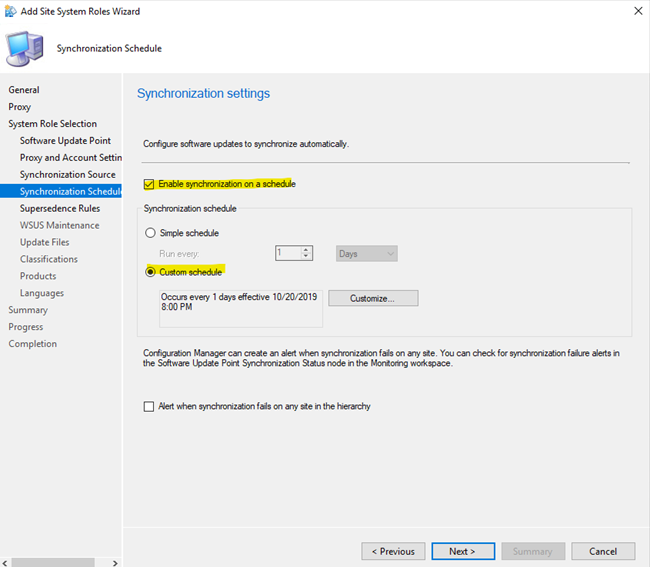Click the wizard title bar icon
This screenshot has height=567, width=650.
click(10, 11)
